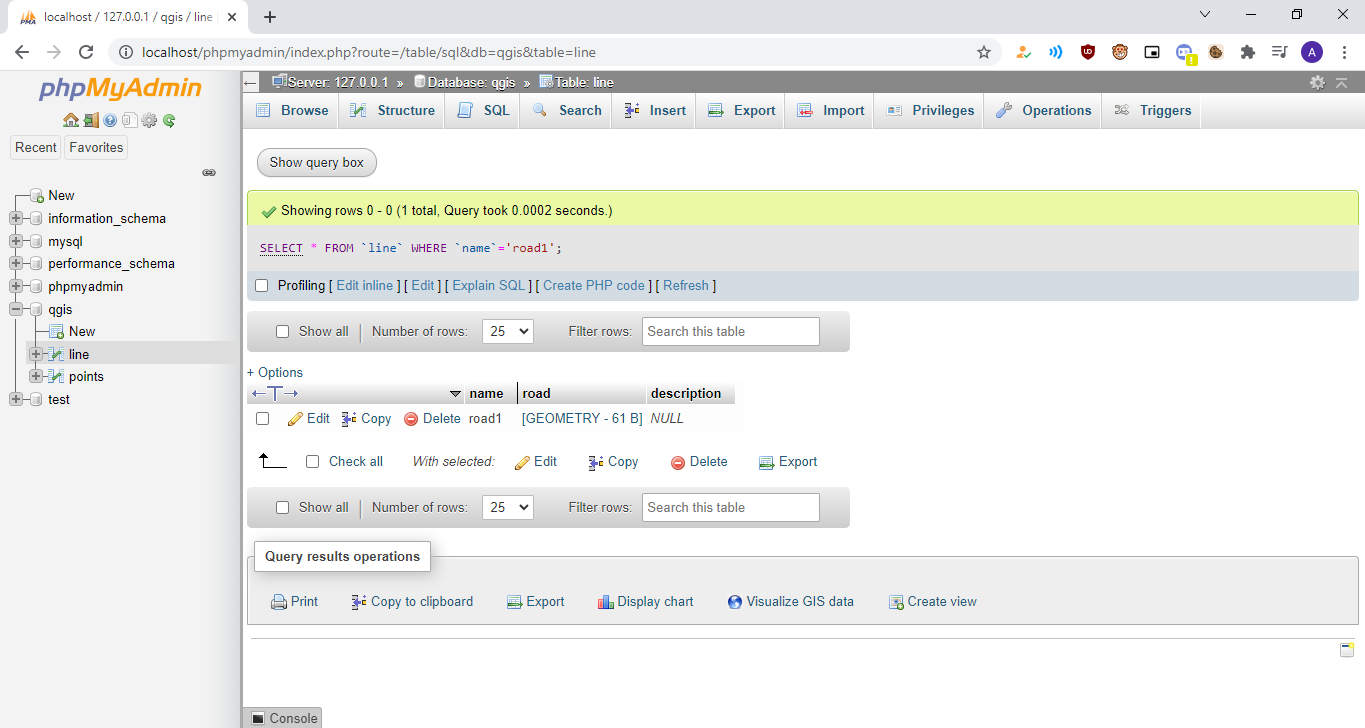
Task: Expand the Options section
Action: pos(275,371)
